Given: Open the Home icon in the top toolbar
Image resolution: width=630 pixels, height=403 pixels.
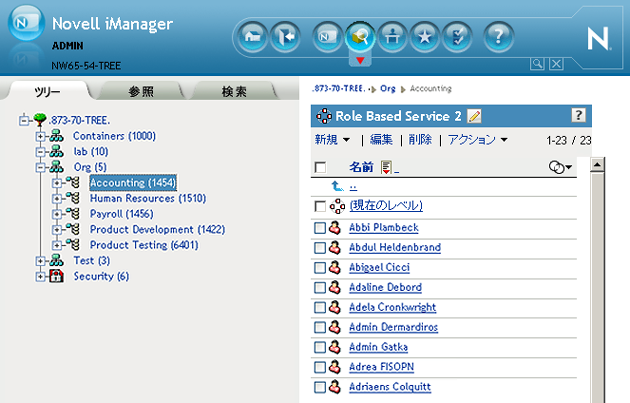Looking at the screenshot, I should (x=252, y=37).
